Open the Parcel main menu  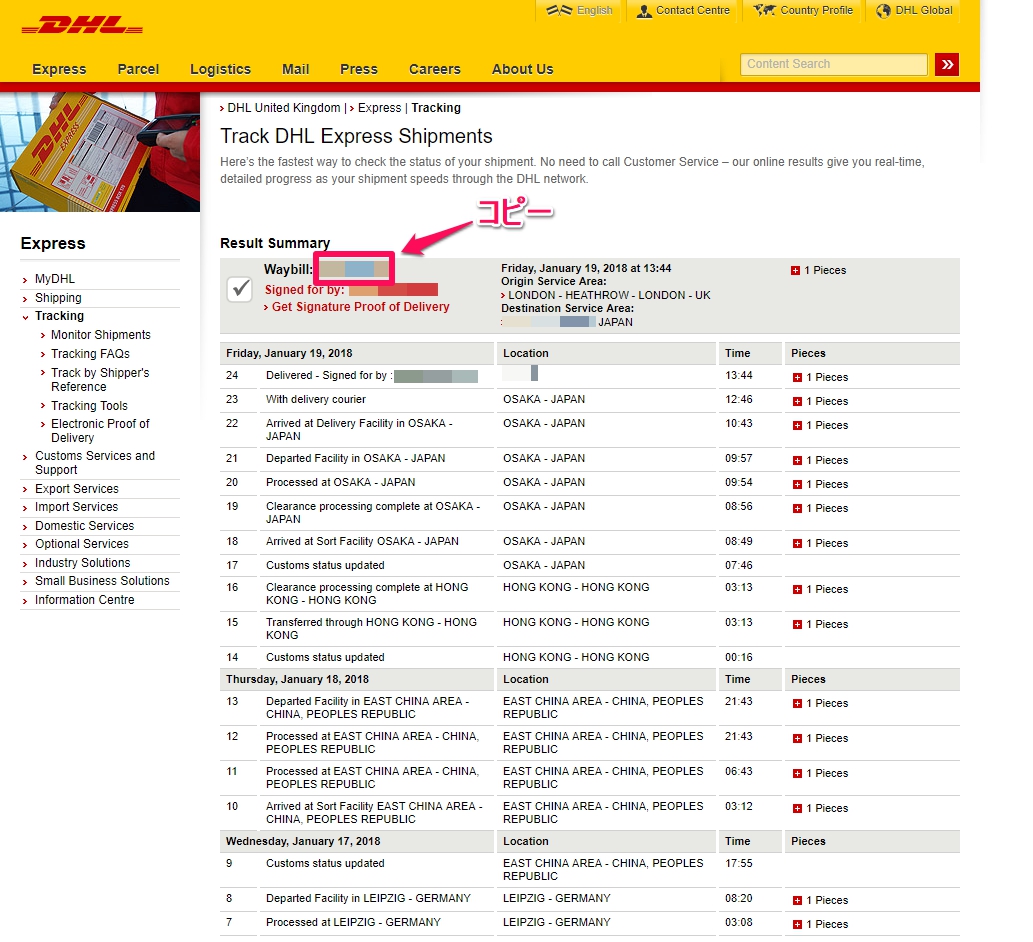[x=138, y=69]
